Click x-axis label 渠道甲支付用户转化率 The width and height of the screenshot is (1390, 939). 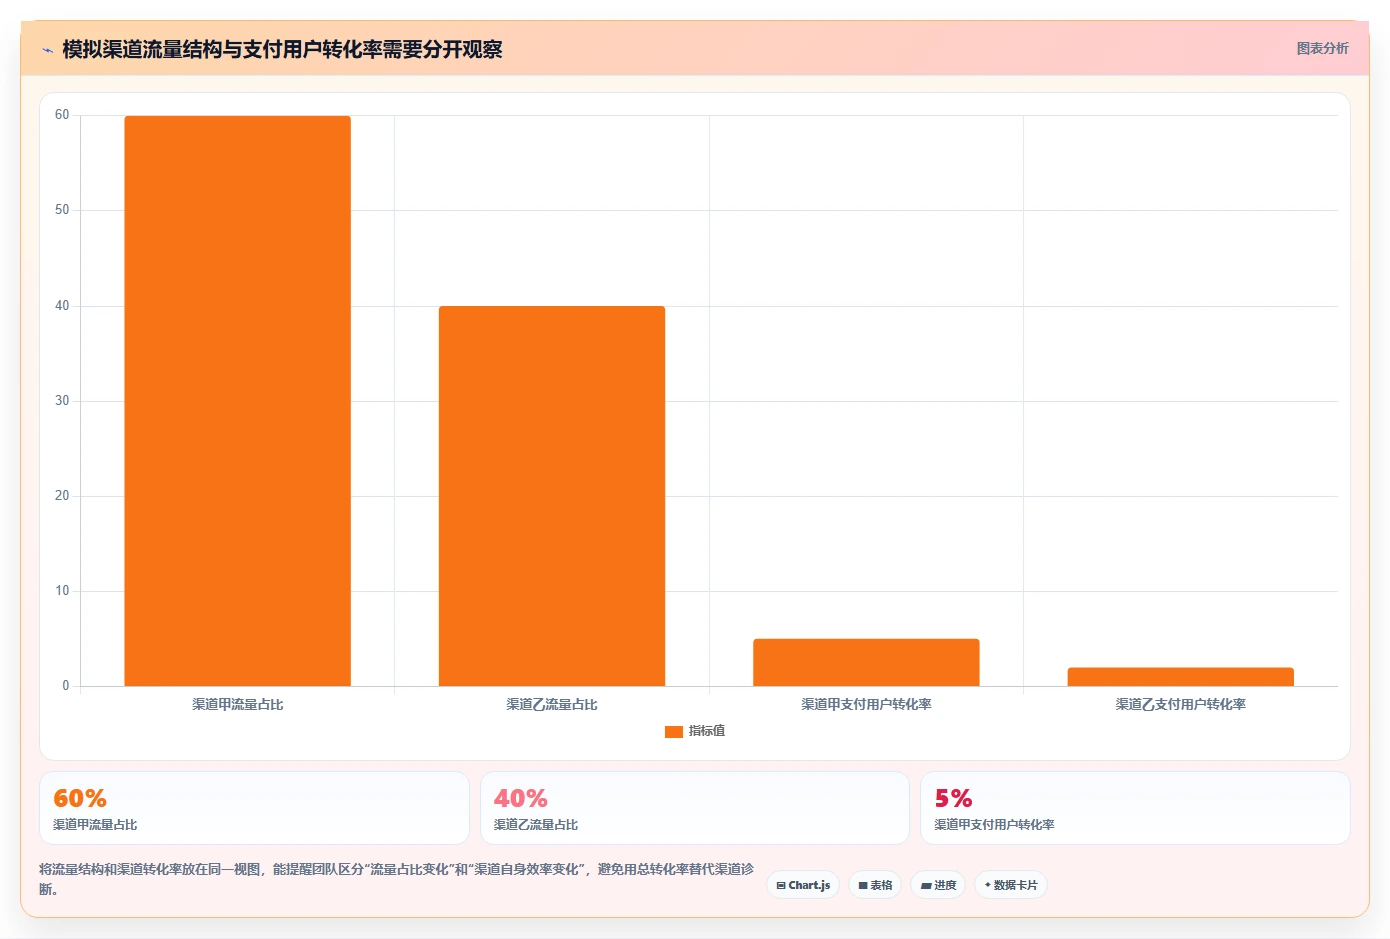tap(866, 705)
